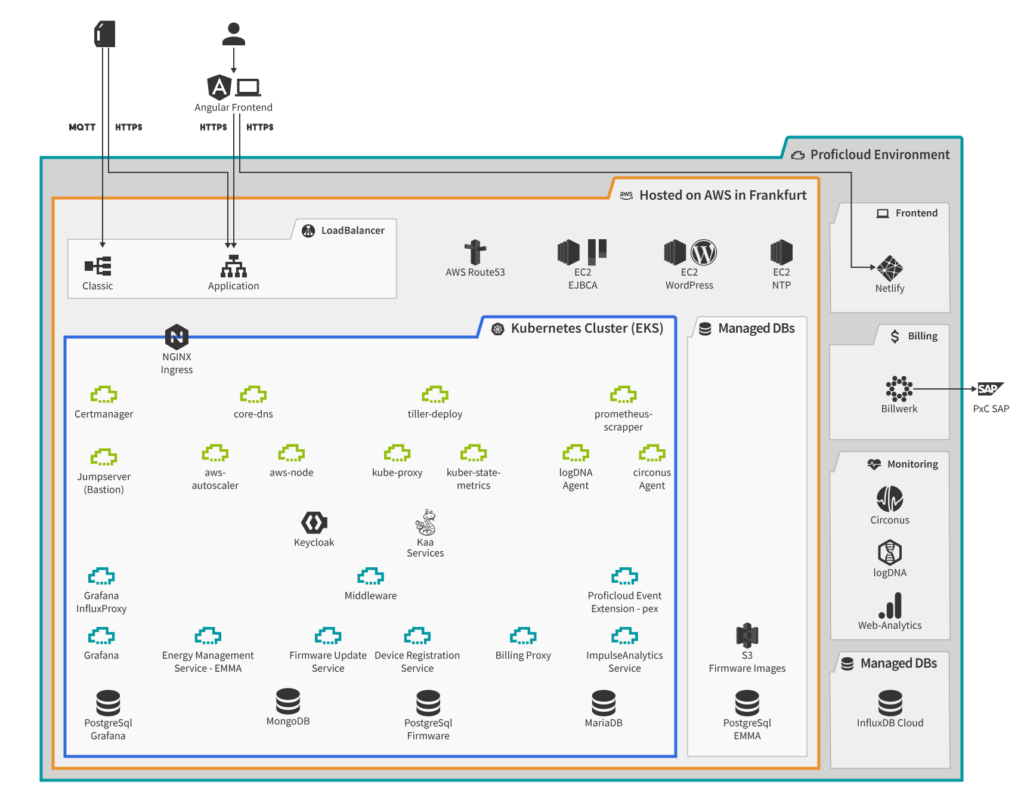Click the S3 Firmware Images icon

click(x=747, y=635)
